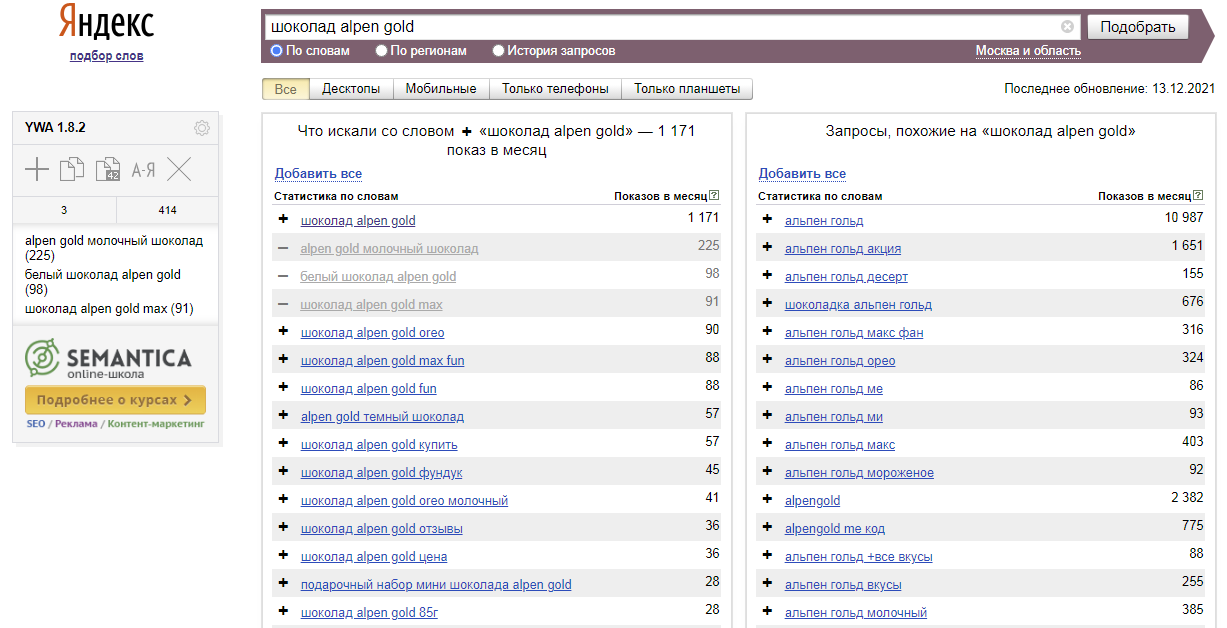Add 'альпен гольд мороженое' with plus icon
Screen dimensions: 1227x628
[x=767, y=472]
